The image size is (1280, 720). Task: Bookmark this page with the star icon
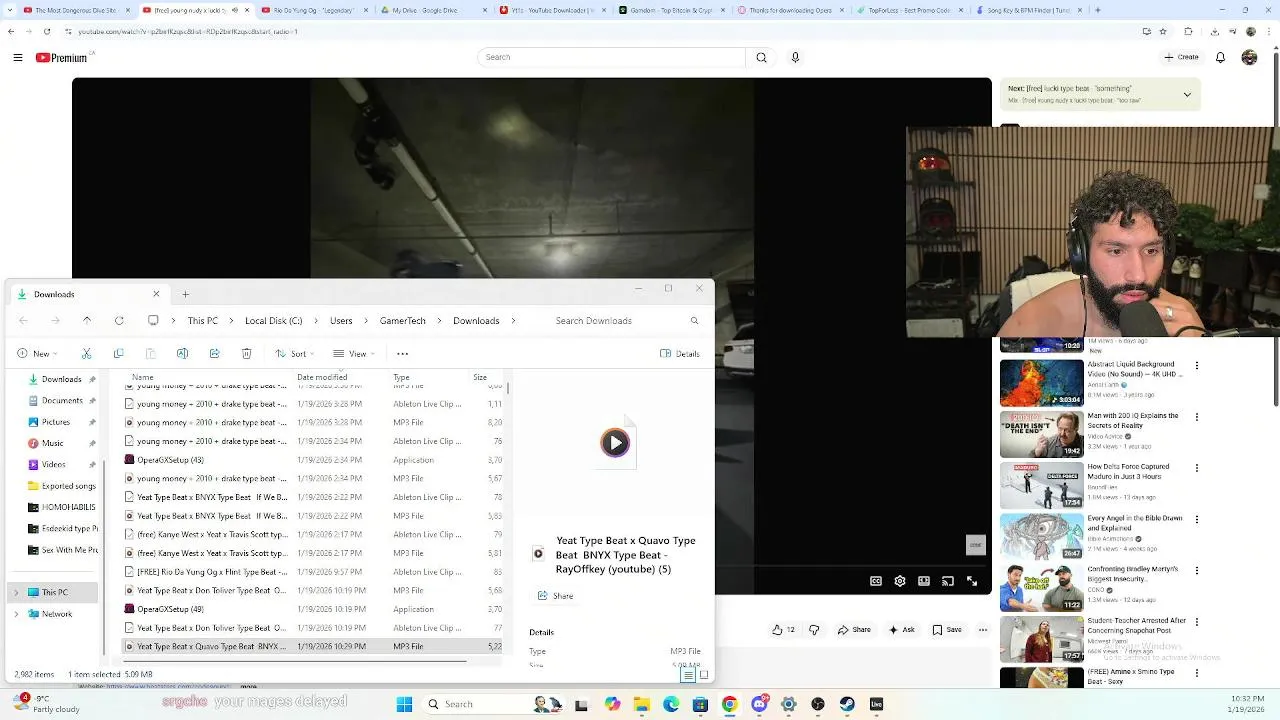[x=1162, y=31]
